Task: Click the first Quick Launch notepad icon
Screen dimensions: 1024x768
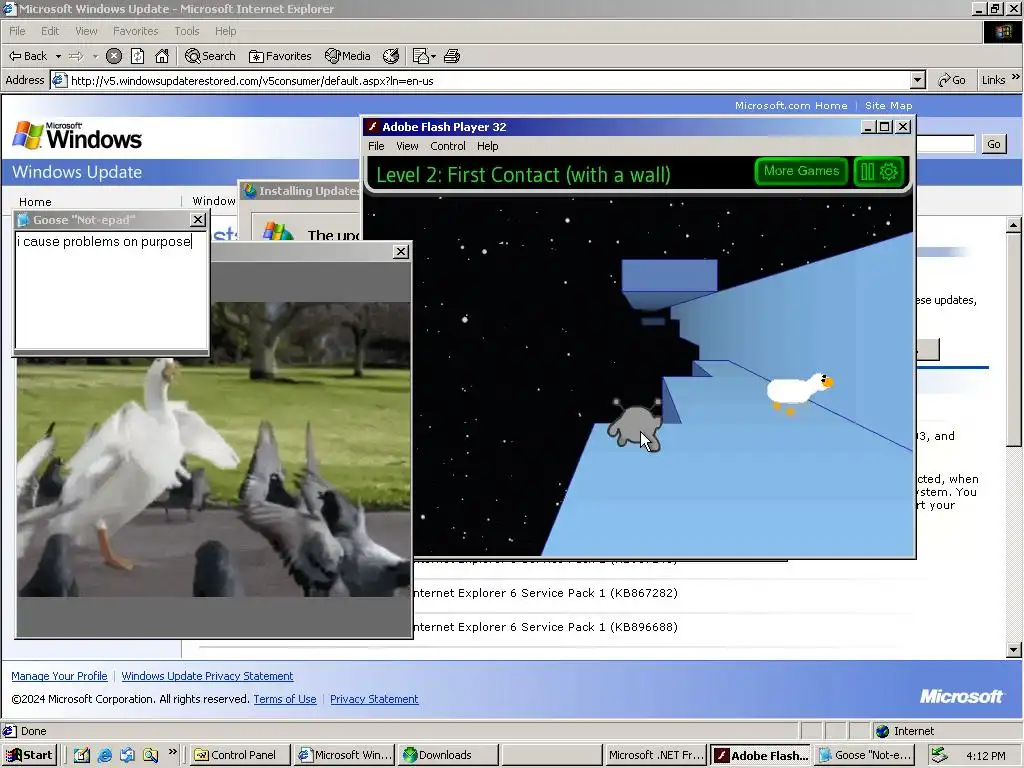Action: point(82,755)
